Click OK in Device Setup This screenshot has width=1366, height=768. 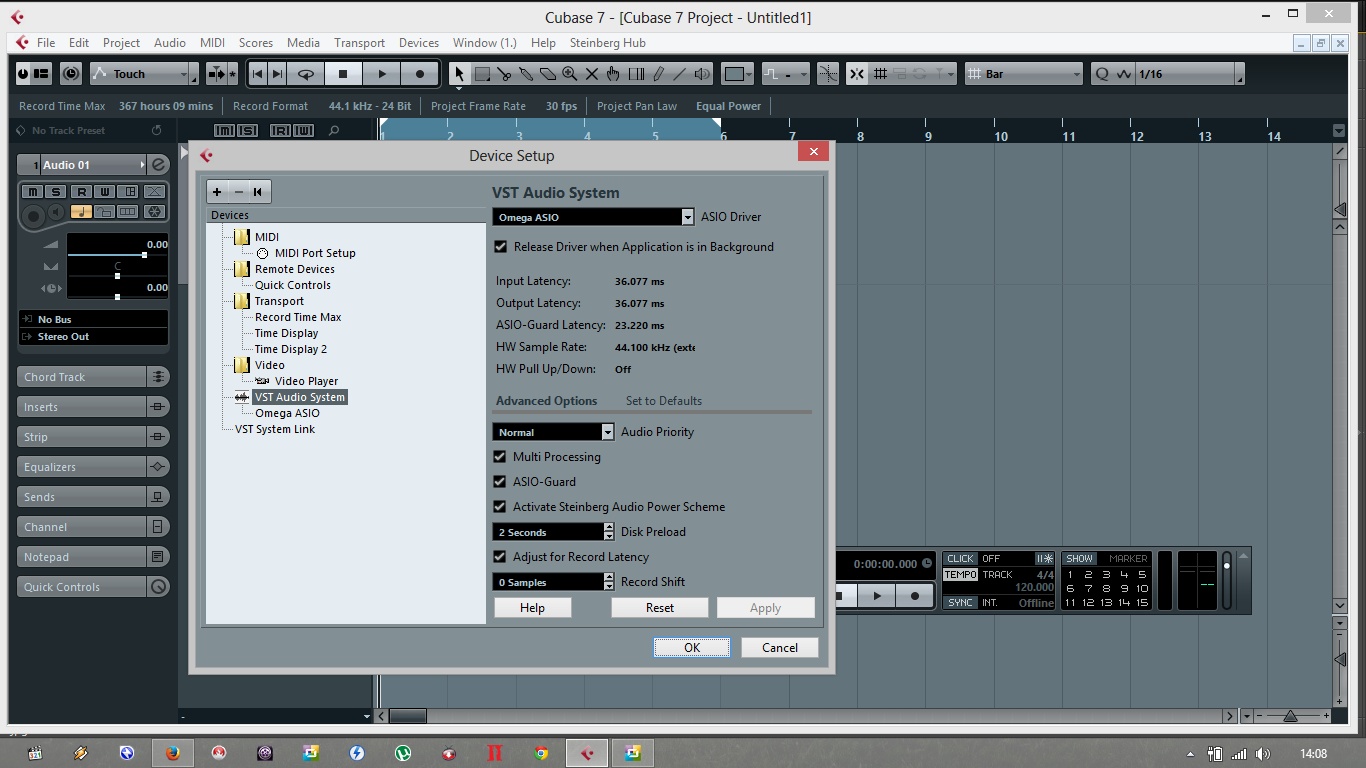point(692,648)
